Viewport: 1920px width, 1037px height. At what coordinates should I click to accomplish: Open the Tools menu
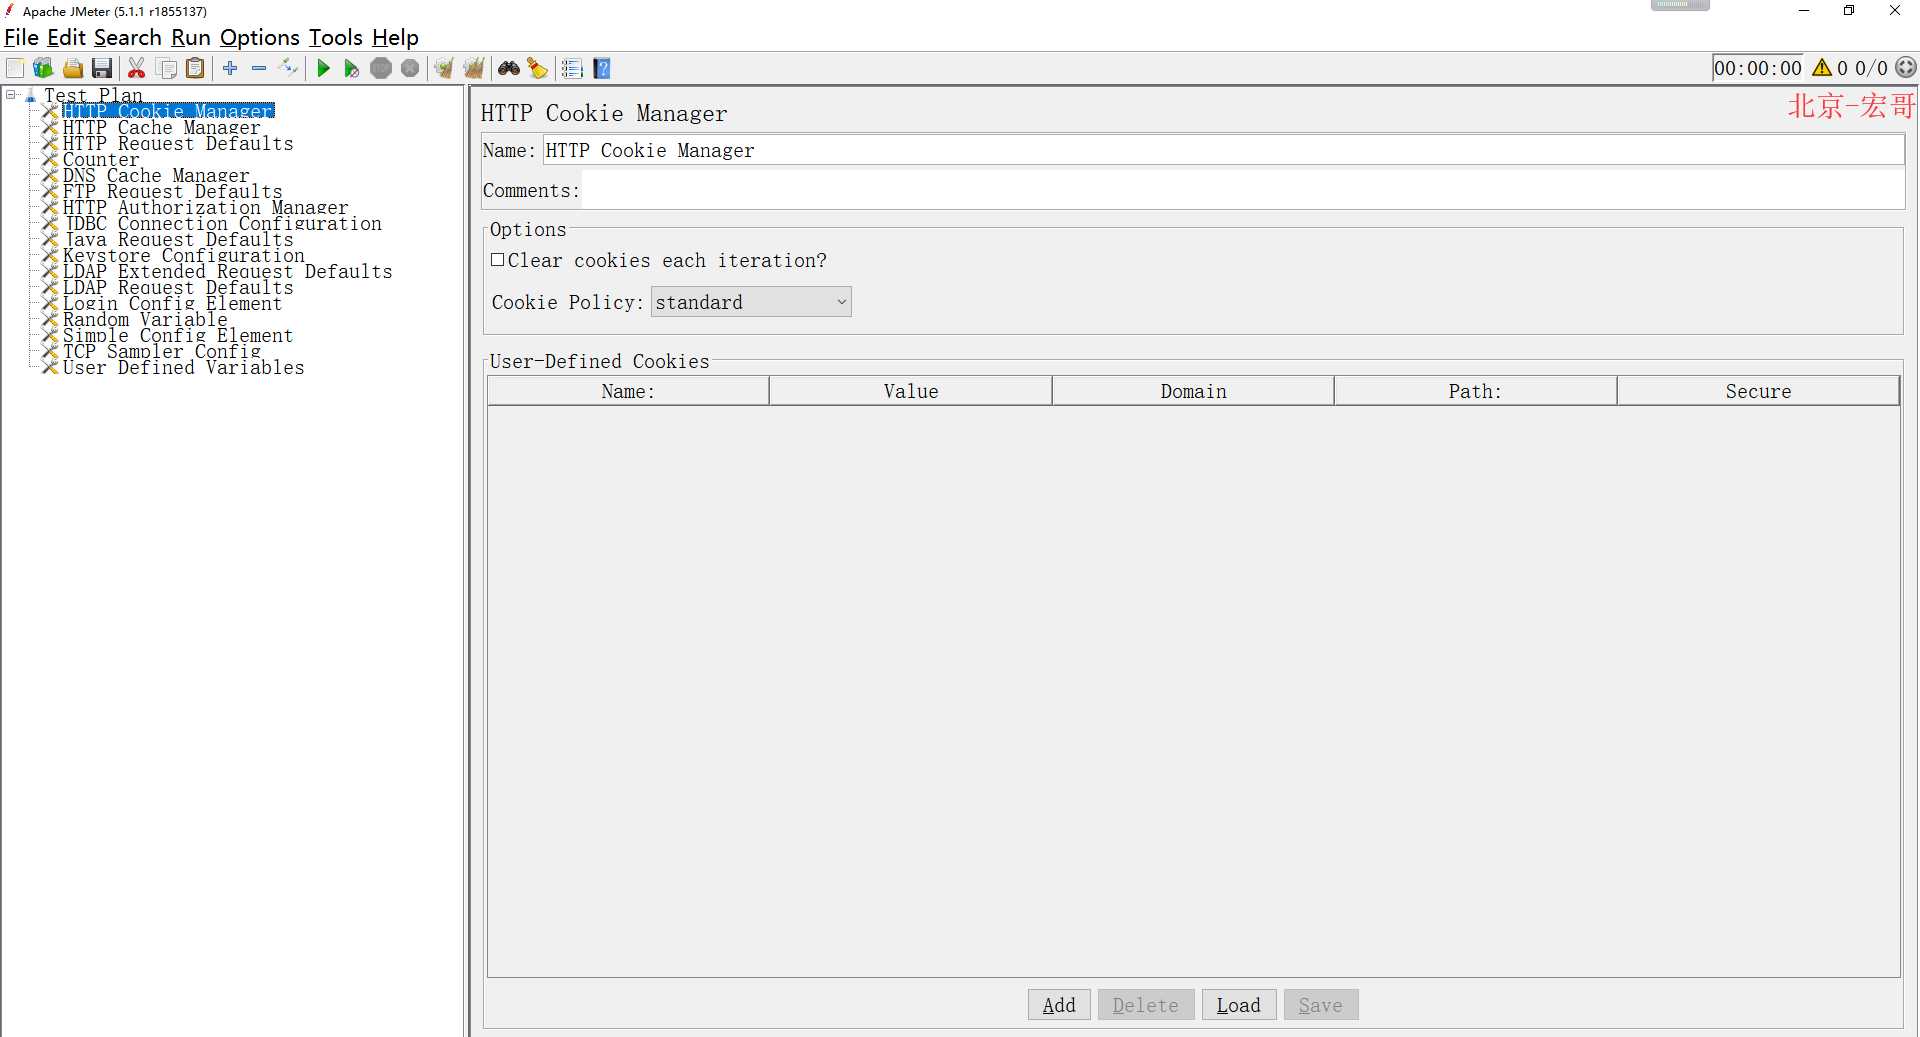[x=335, y=38]
